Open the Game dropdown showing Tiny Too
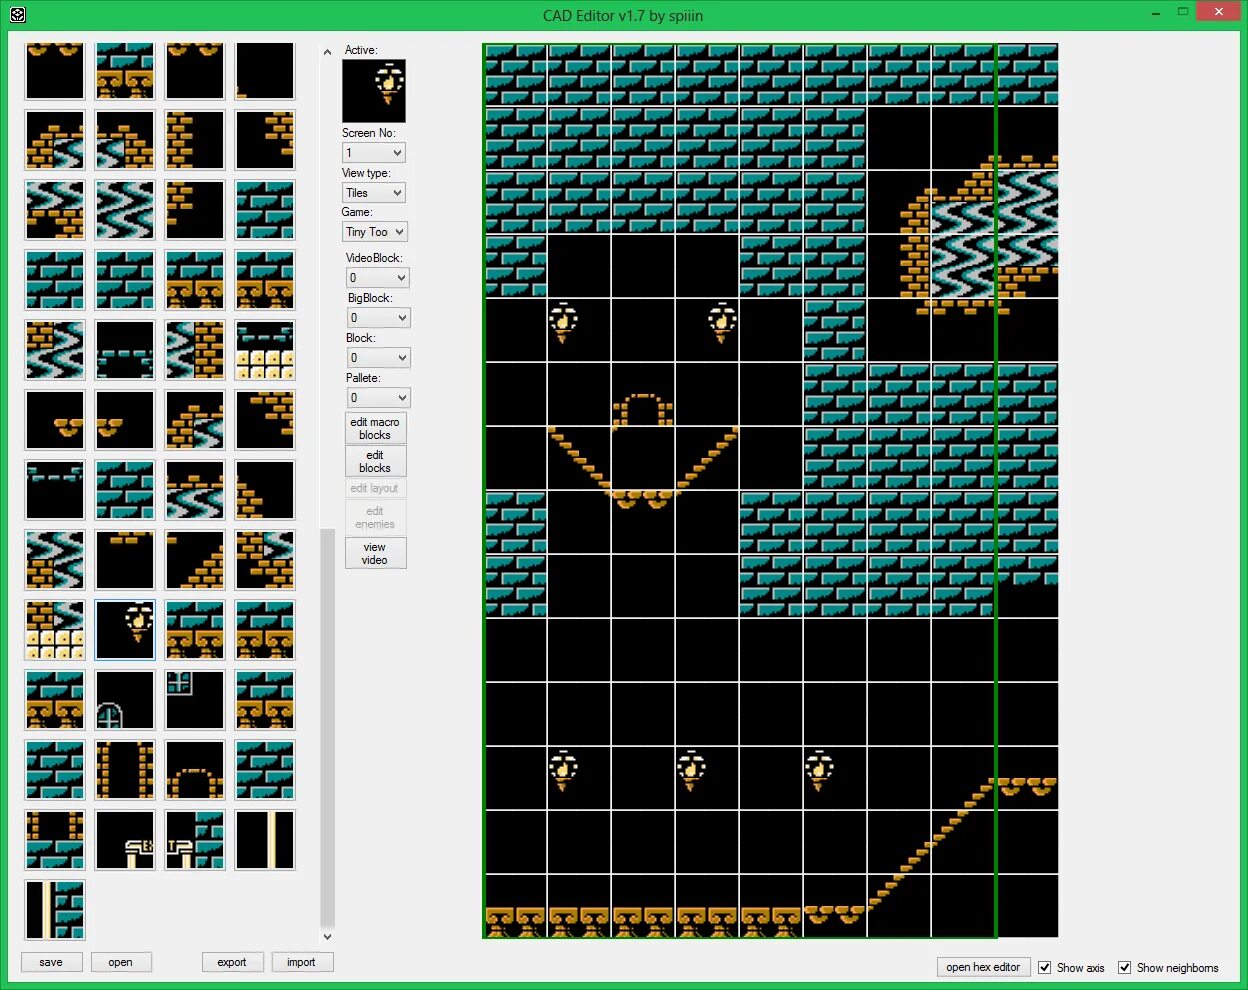Viewport: 1248px width, 990px height. (375, 232)
